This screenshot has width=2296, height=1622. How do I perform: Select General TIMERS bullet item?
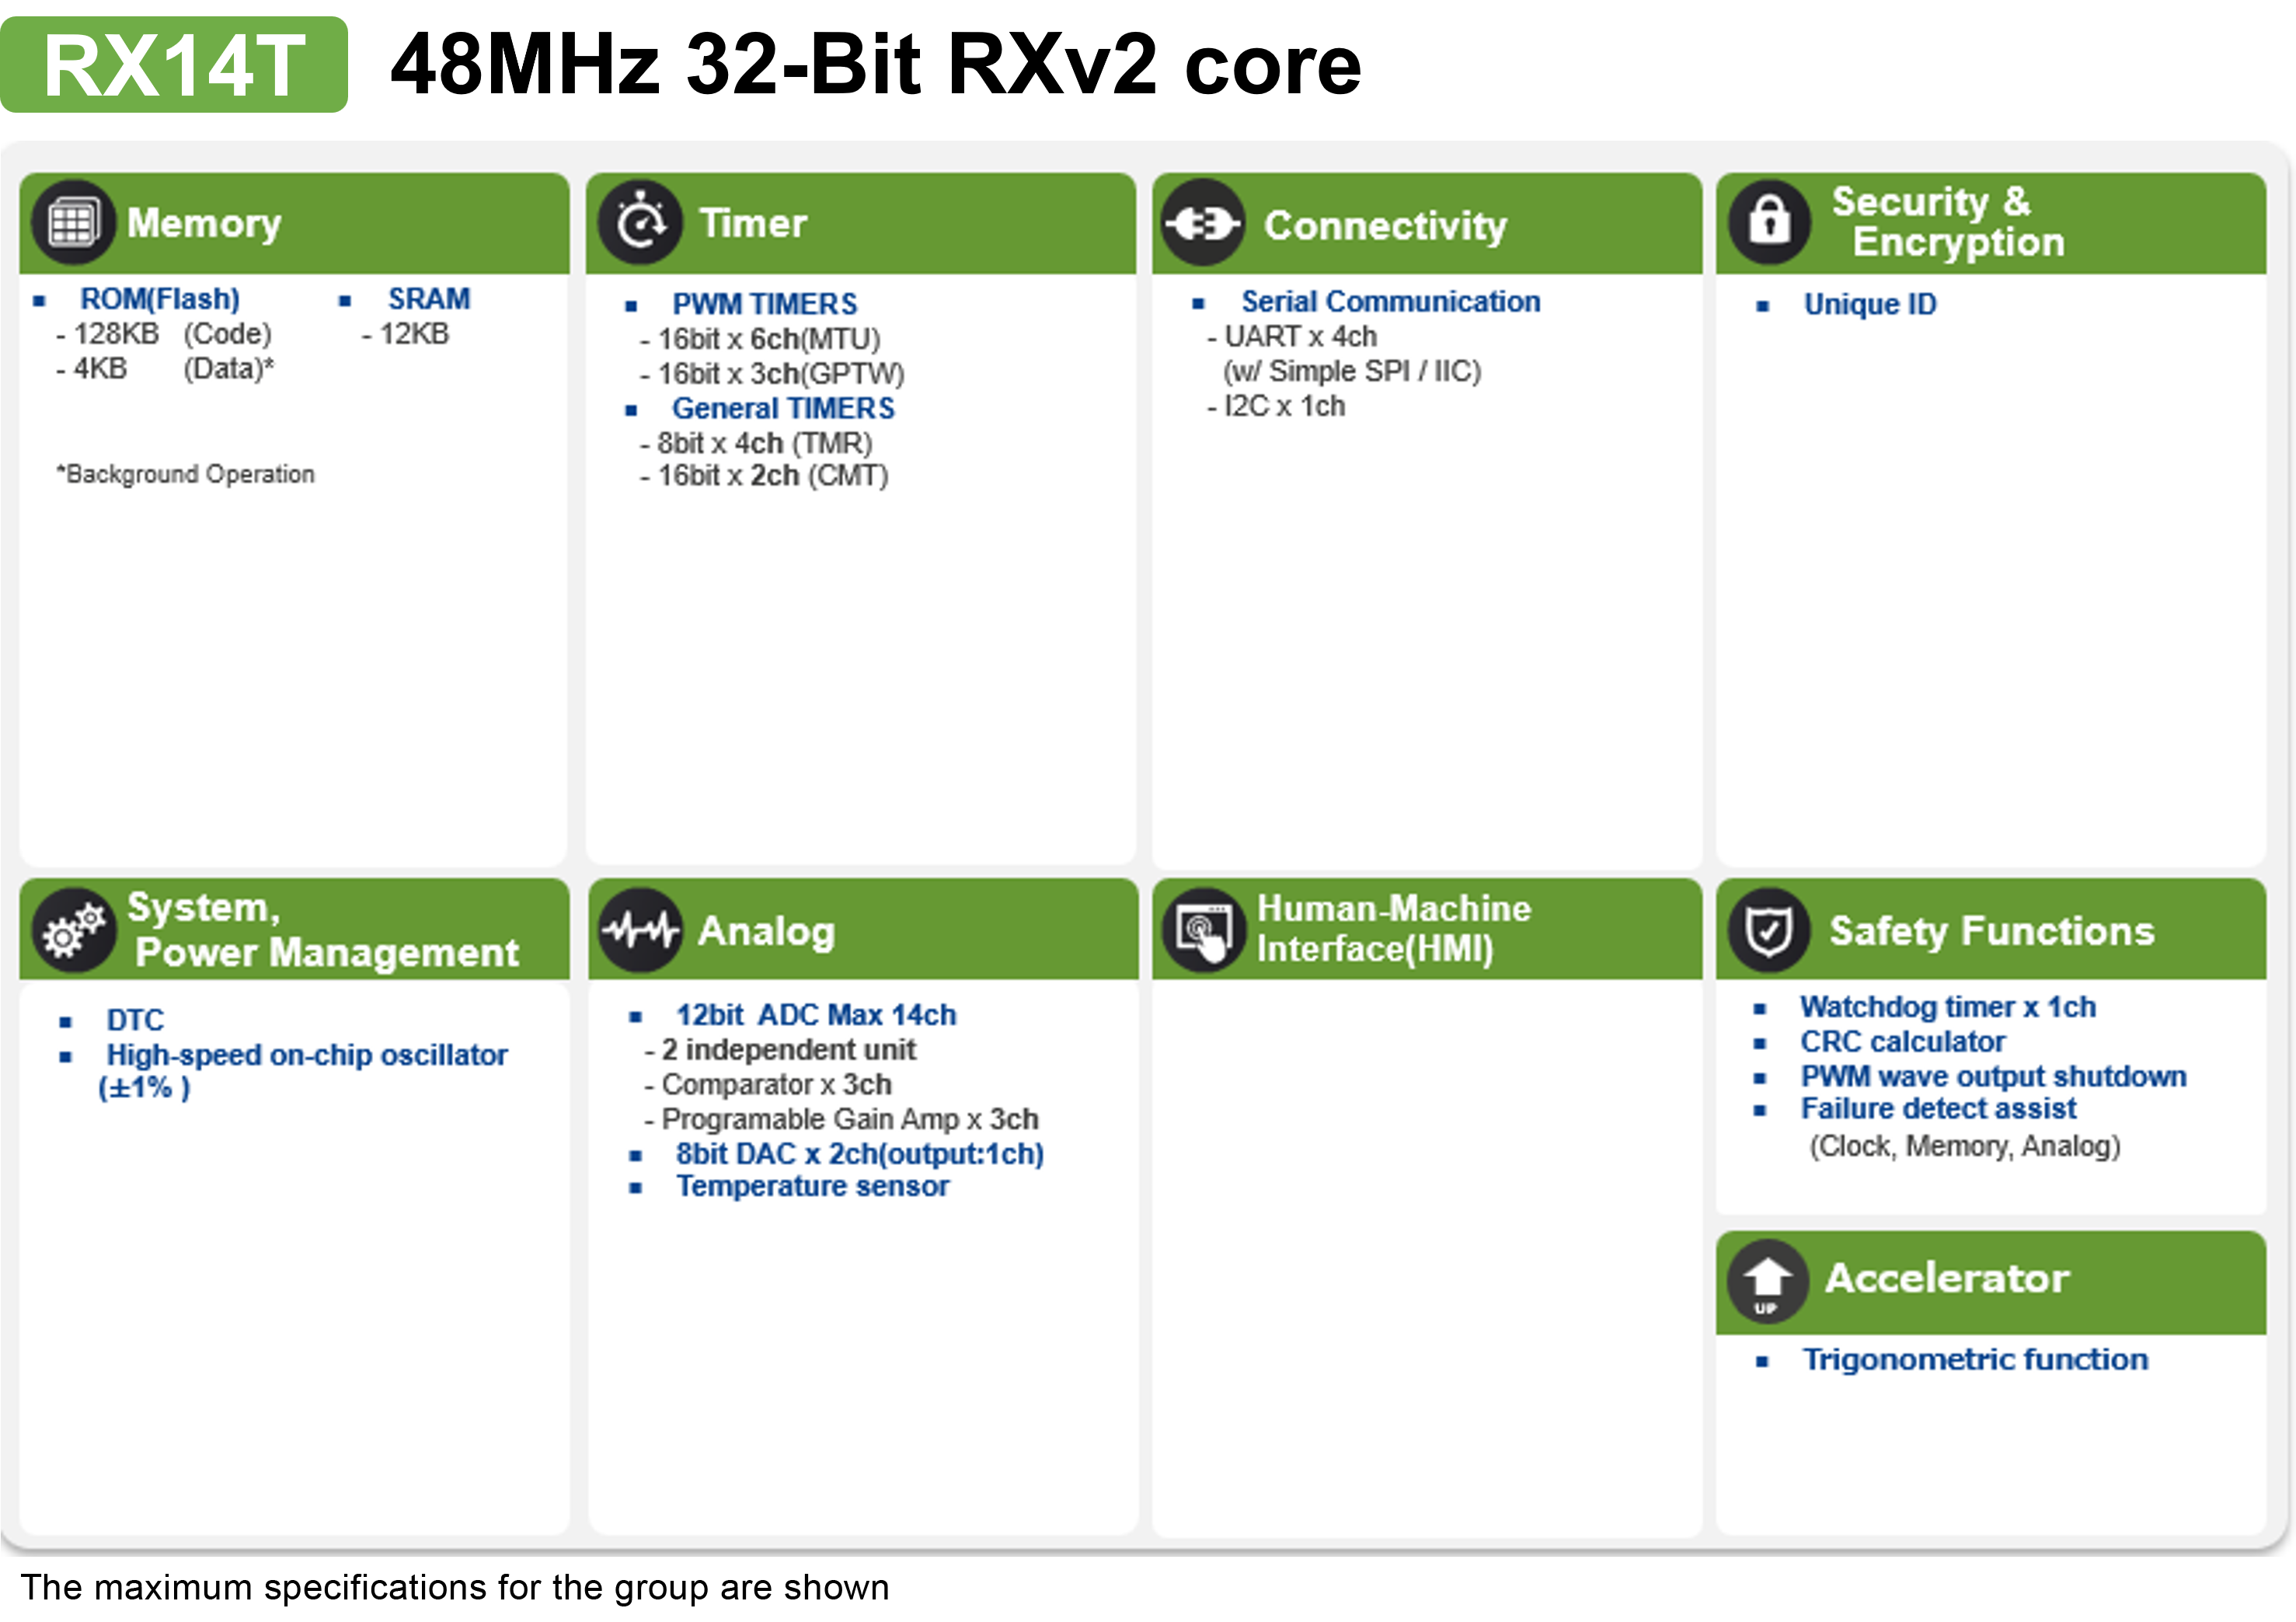[x=783, y=408]
